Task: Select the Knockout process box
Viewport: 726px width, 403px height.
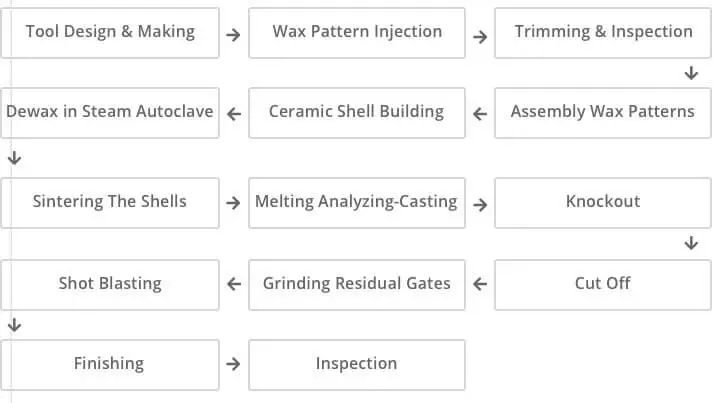Action: point(603,202)
